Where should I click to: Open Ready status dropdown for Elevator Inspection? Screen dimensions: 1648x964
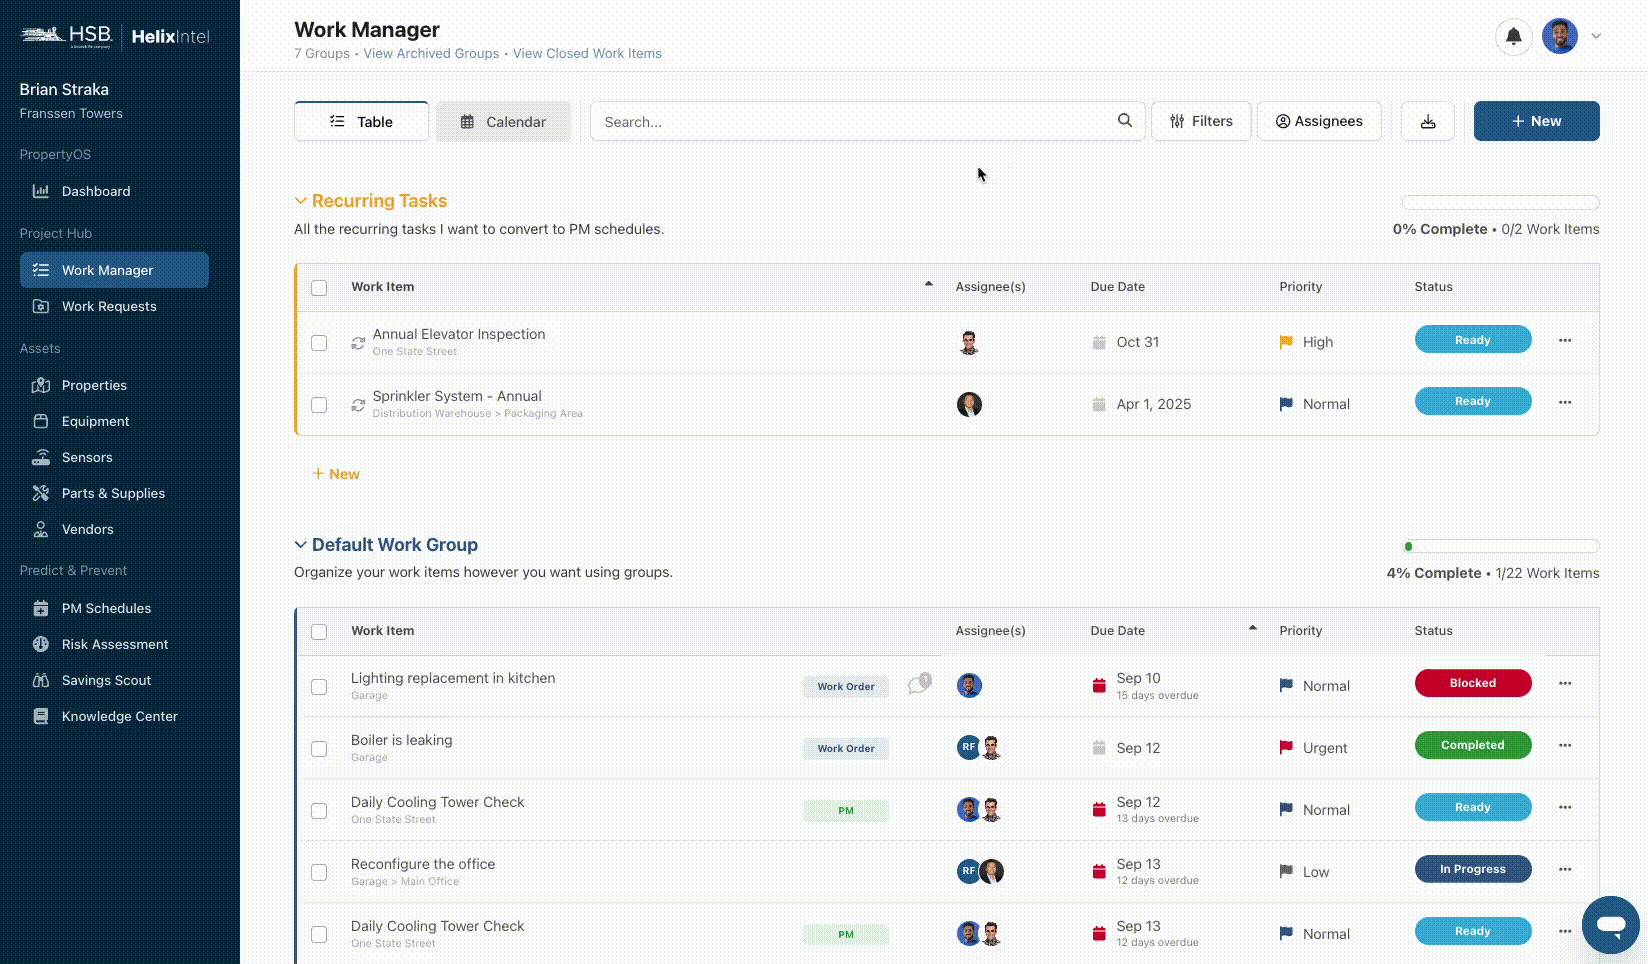1473,340
